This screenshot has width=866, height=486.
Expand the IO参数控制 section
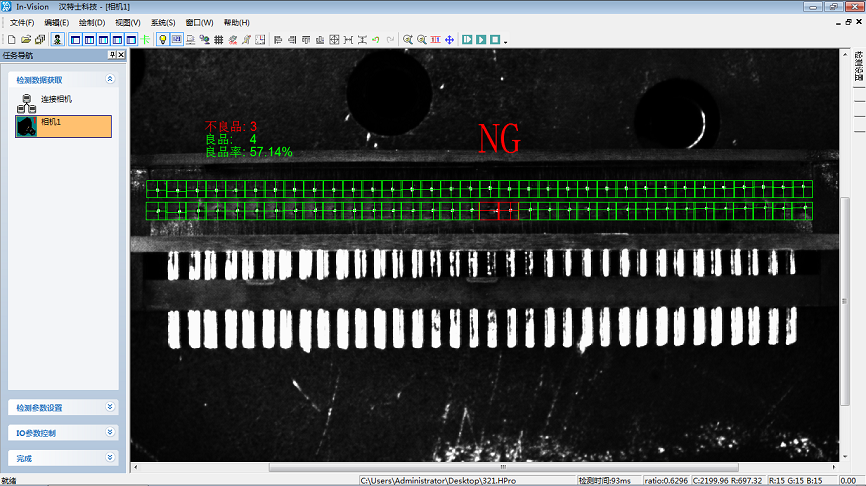point(109,432)
